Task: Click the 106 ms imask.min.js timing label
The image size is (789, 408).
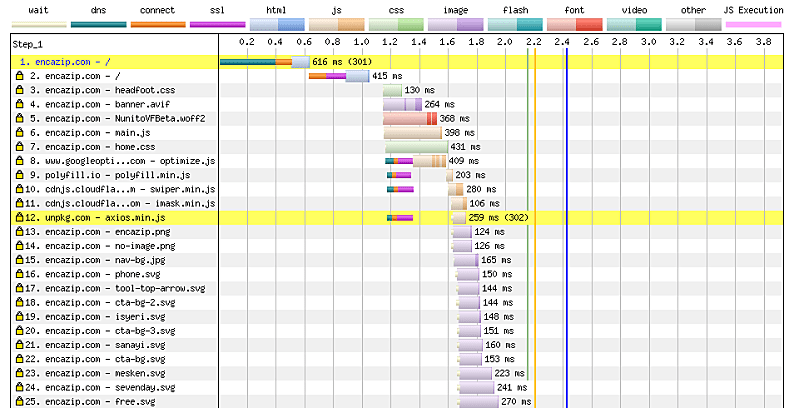Action: click(484, 203)
